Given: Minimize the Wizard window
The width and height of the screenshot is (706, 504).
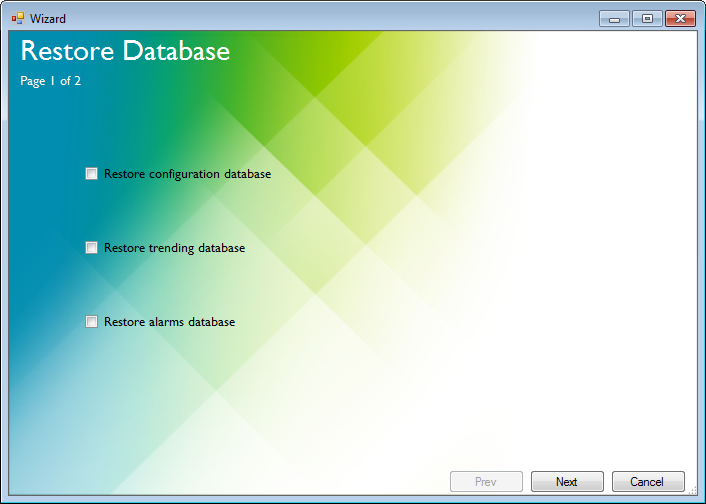Looking at the screenshot, I should coord(614,19).
